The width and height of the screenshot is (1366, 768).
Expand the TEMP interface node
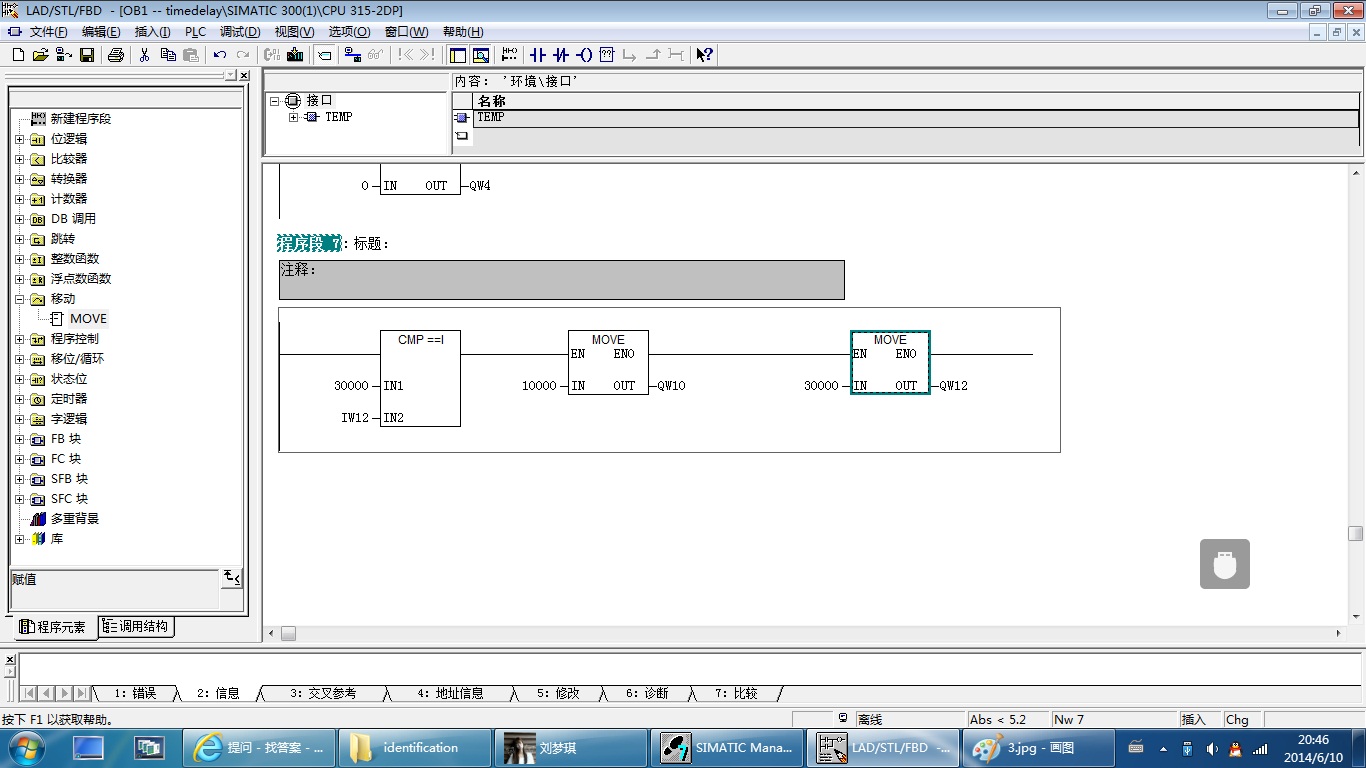pyautogui.click(x=293, y=117)
